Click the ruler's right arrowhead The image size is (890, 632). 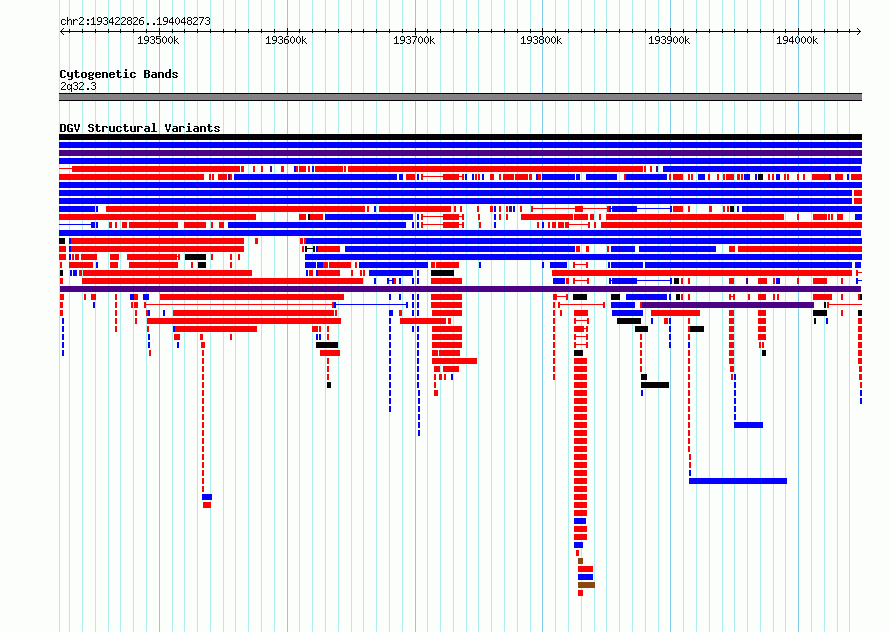[x=859, y=31]
